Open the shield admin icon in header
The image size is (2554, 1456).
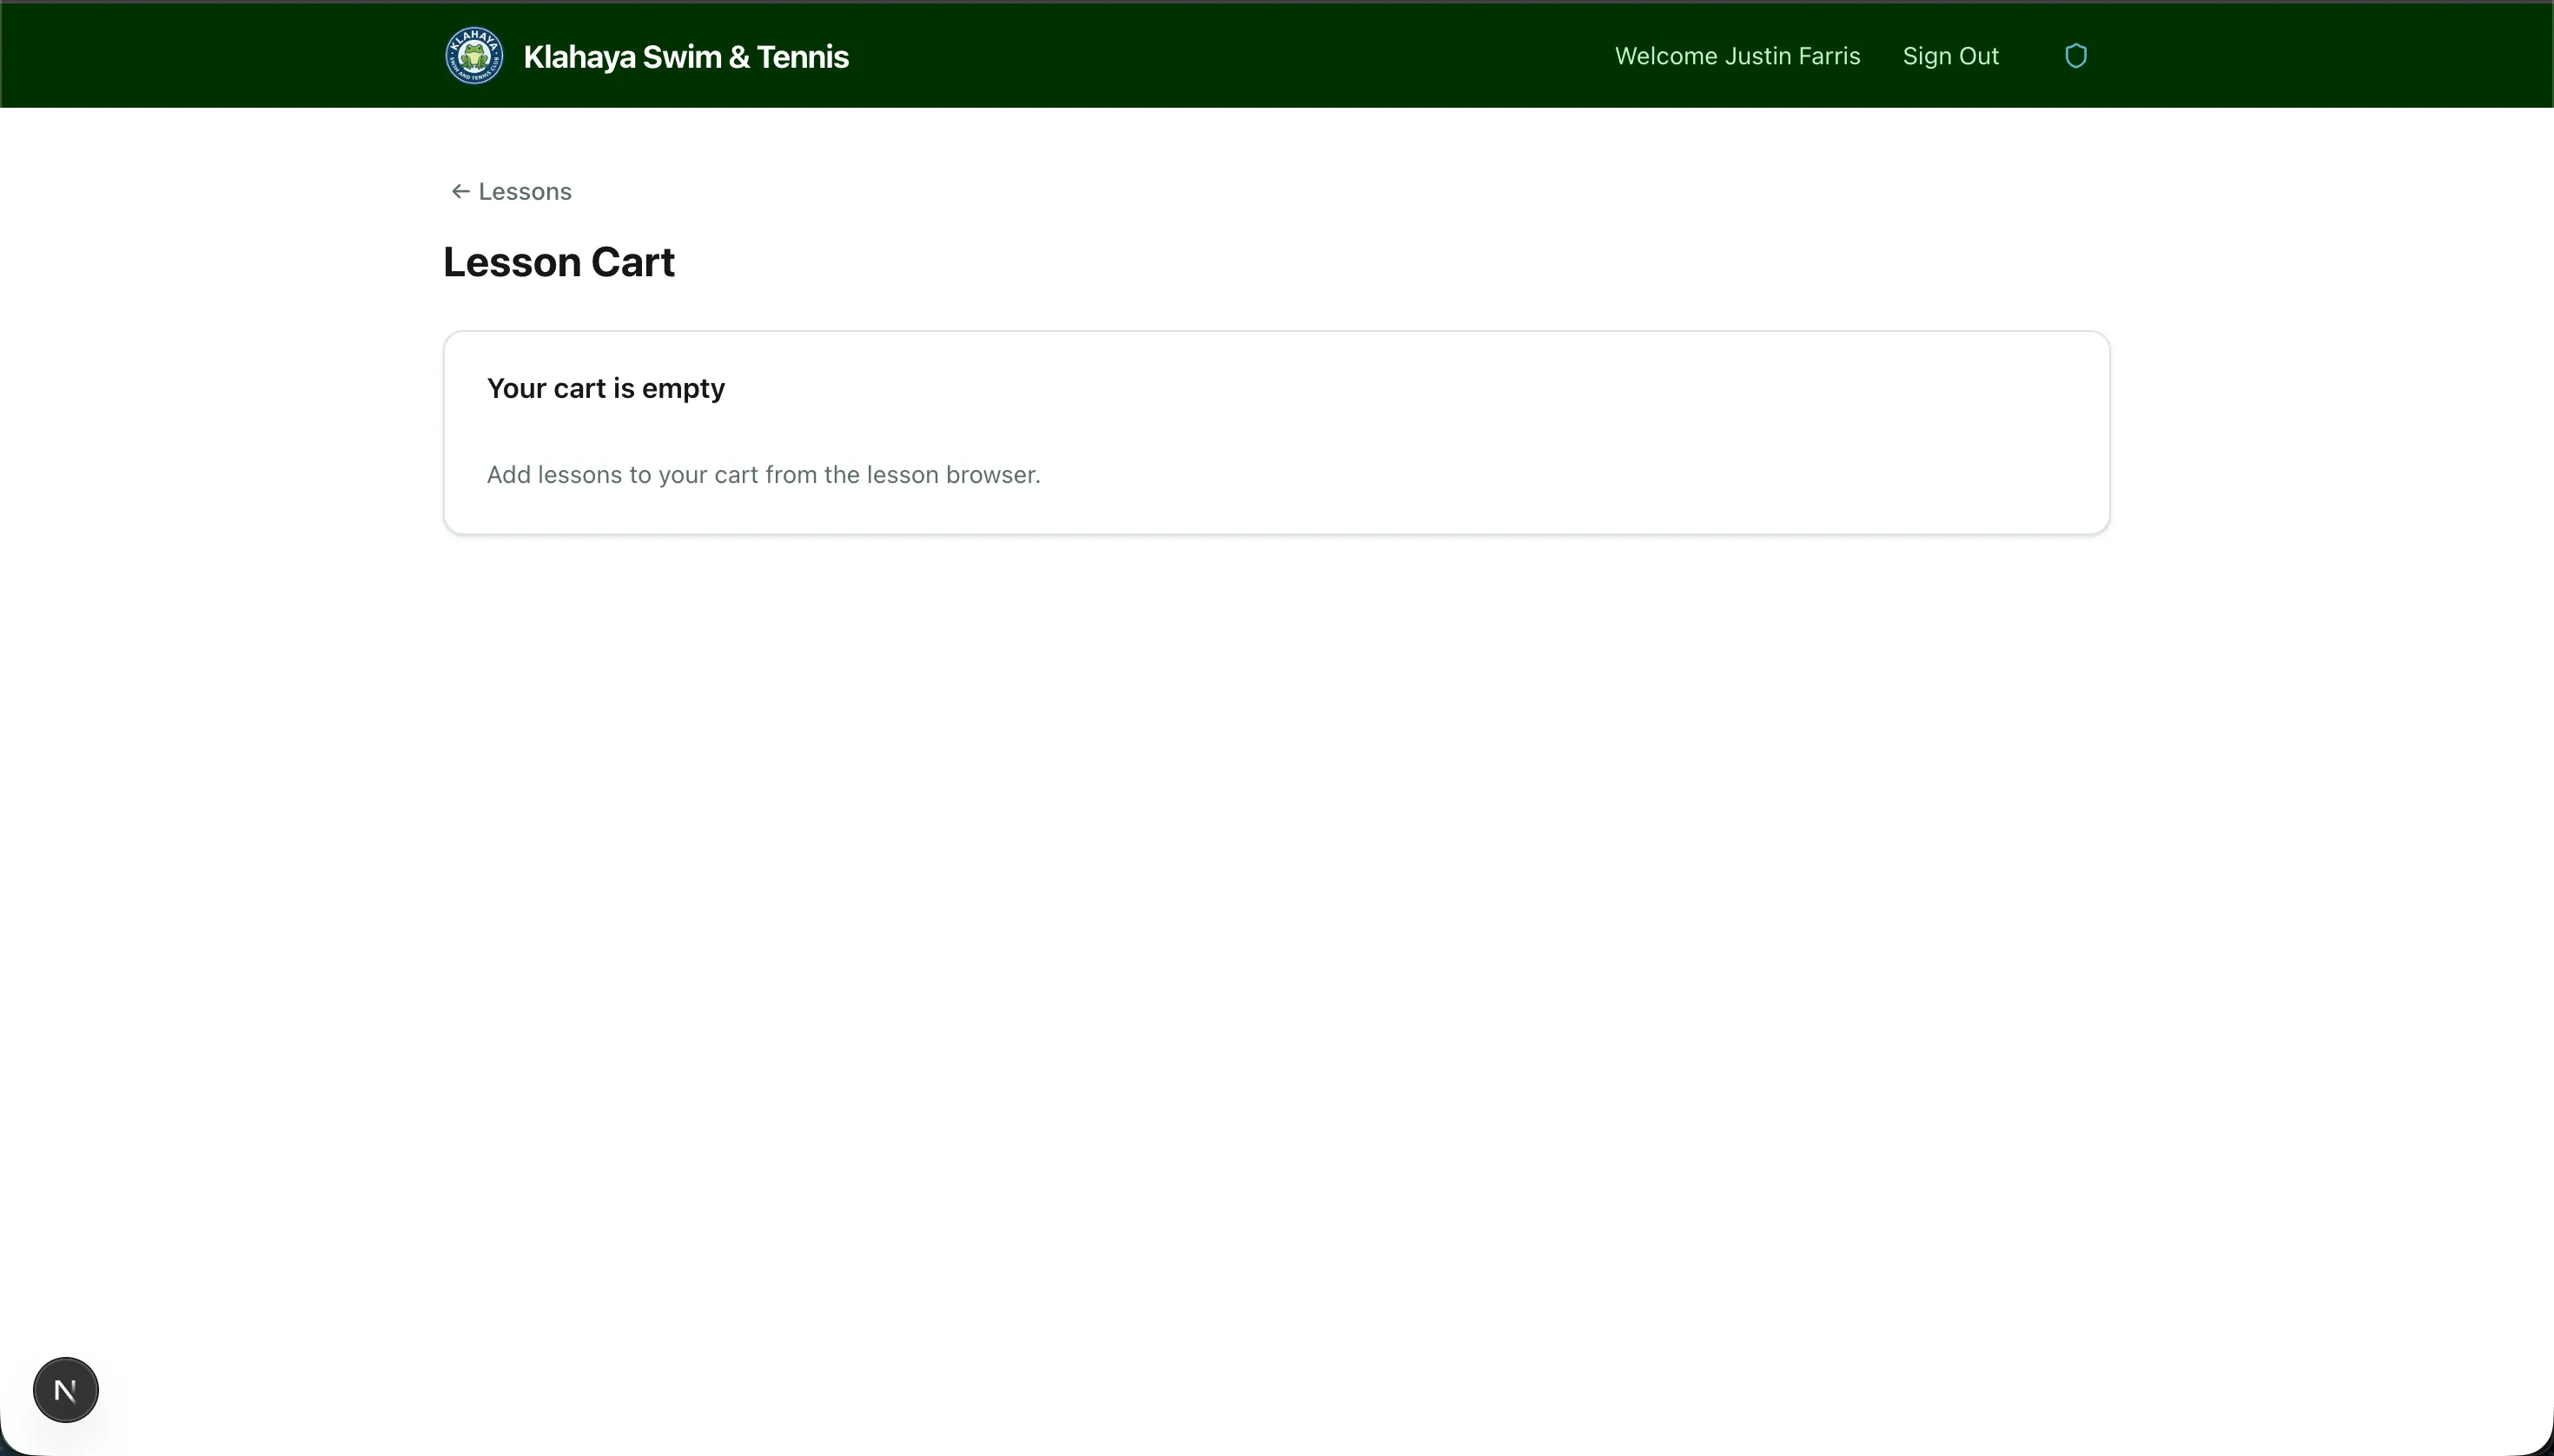(2075, 56)
